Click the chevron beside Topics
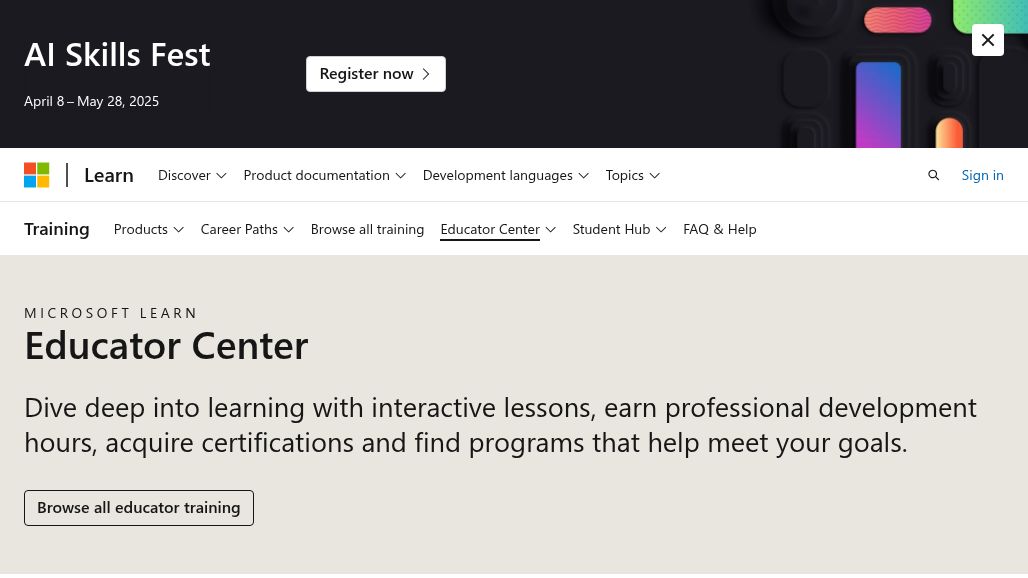The image size is (1028, 578). click(654, 176)
